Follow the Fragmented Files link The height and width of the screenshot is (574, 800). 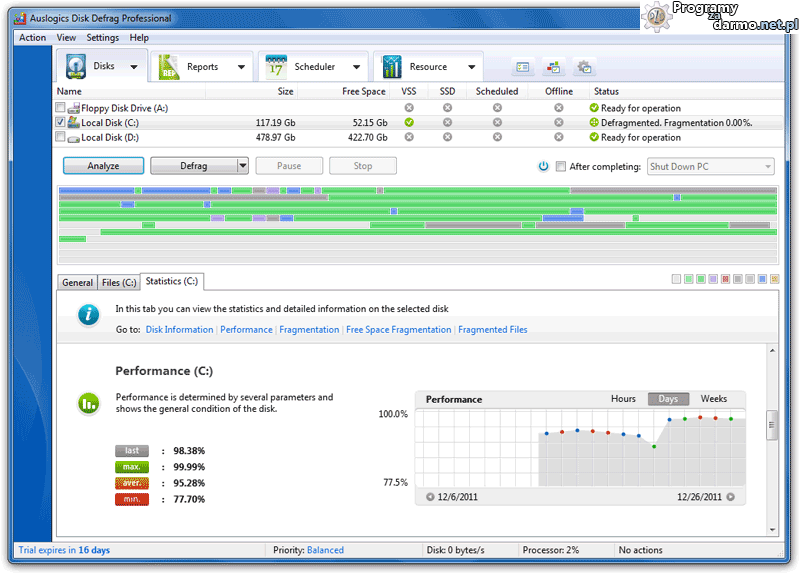[492, 330]
